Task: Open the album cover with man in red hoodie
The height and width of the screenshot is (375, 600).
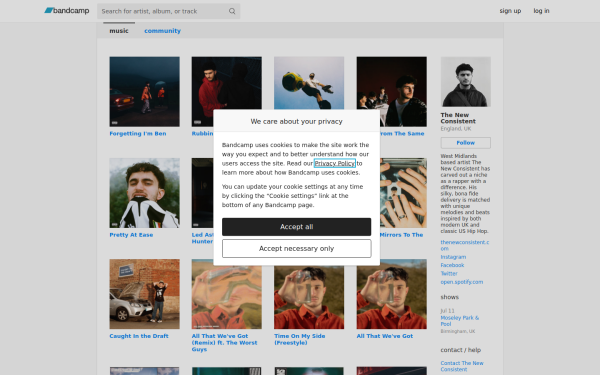Action: 227,83
